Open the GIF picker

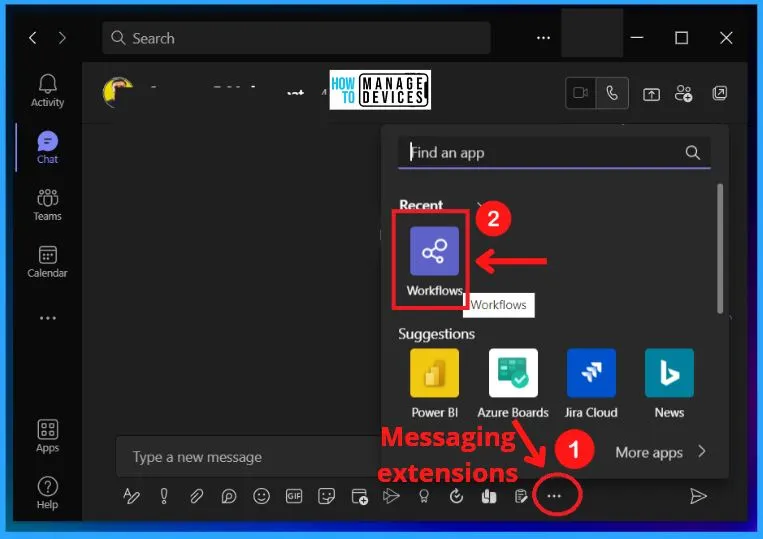click(294, 496)
